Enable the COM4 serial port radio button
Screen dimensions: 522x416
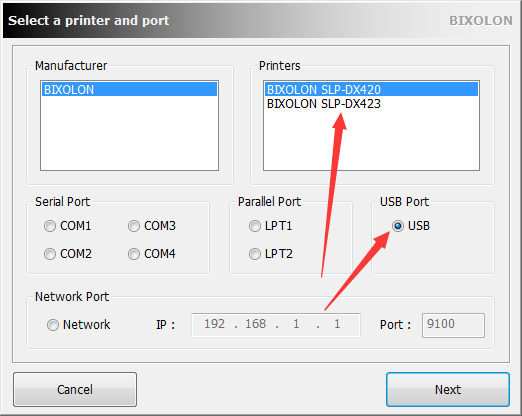tap(134, 254)
